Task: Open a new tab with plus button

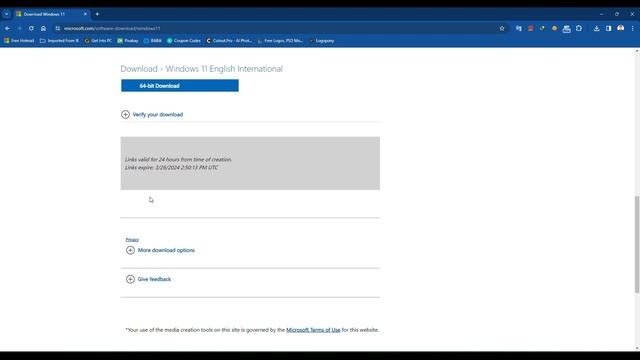Action: (x=97, y=14)
